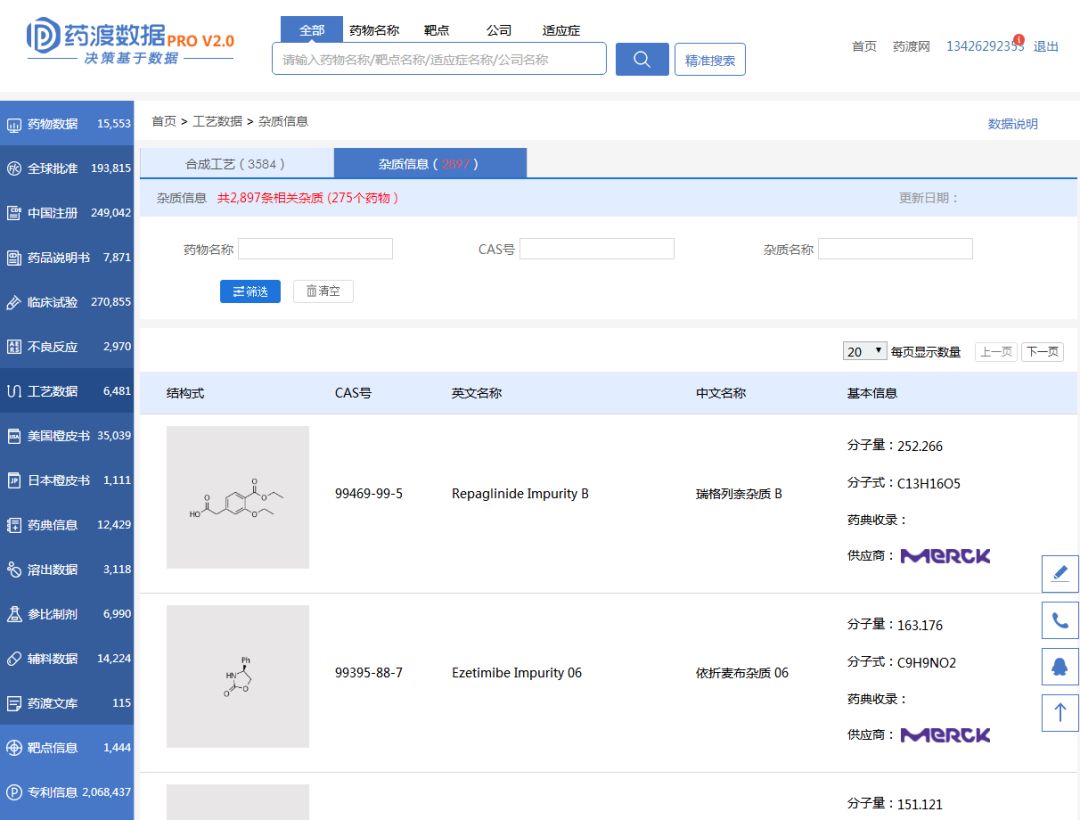The height and width of the screenshot is (820, 1080).
Task: Click into the CAS号 filter input field
Action: pyautogui.click(x=596, y=249)
